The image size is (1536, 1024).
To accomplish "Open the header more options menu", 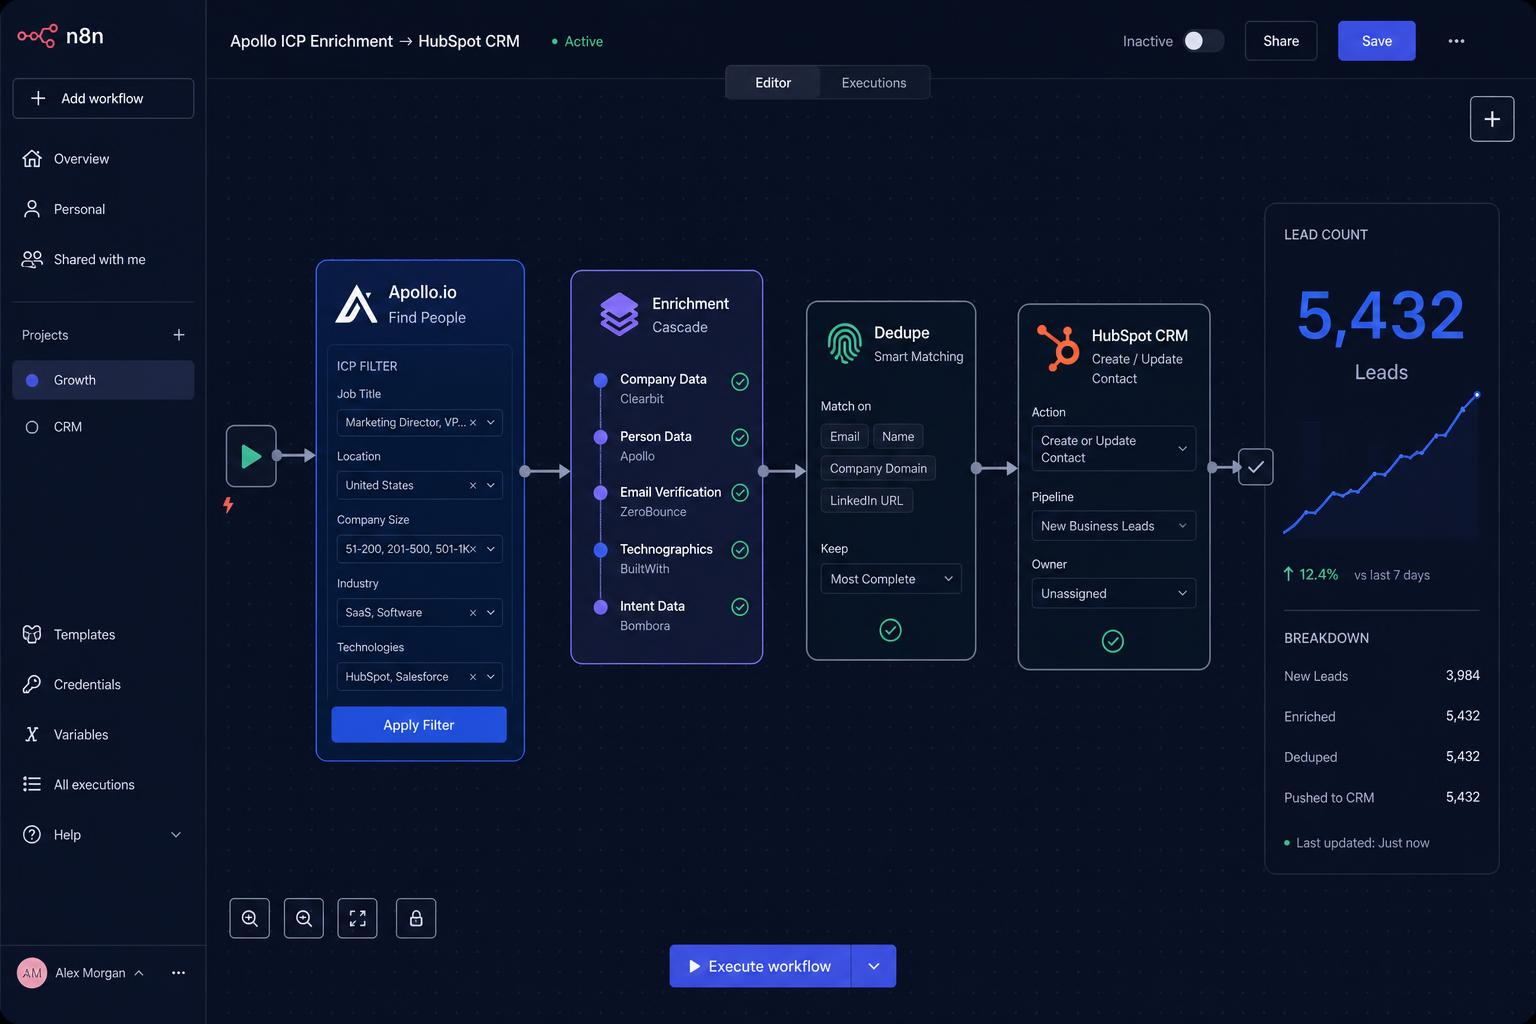I will [x=1456, y=41].
